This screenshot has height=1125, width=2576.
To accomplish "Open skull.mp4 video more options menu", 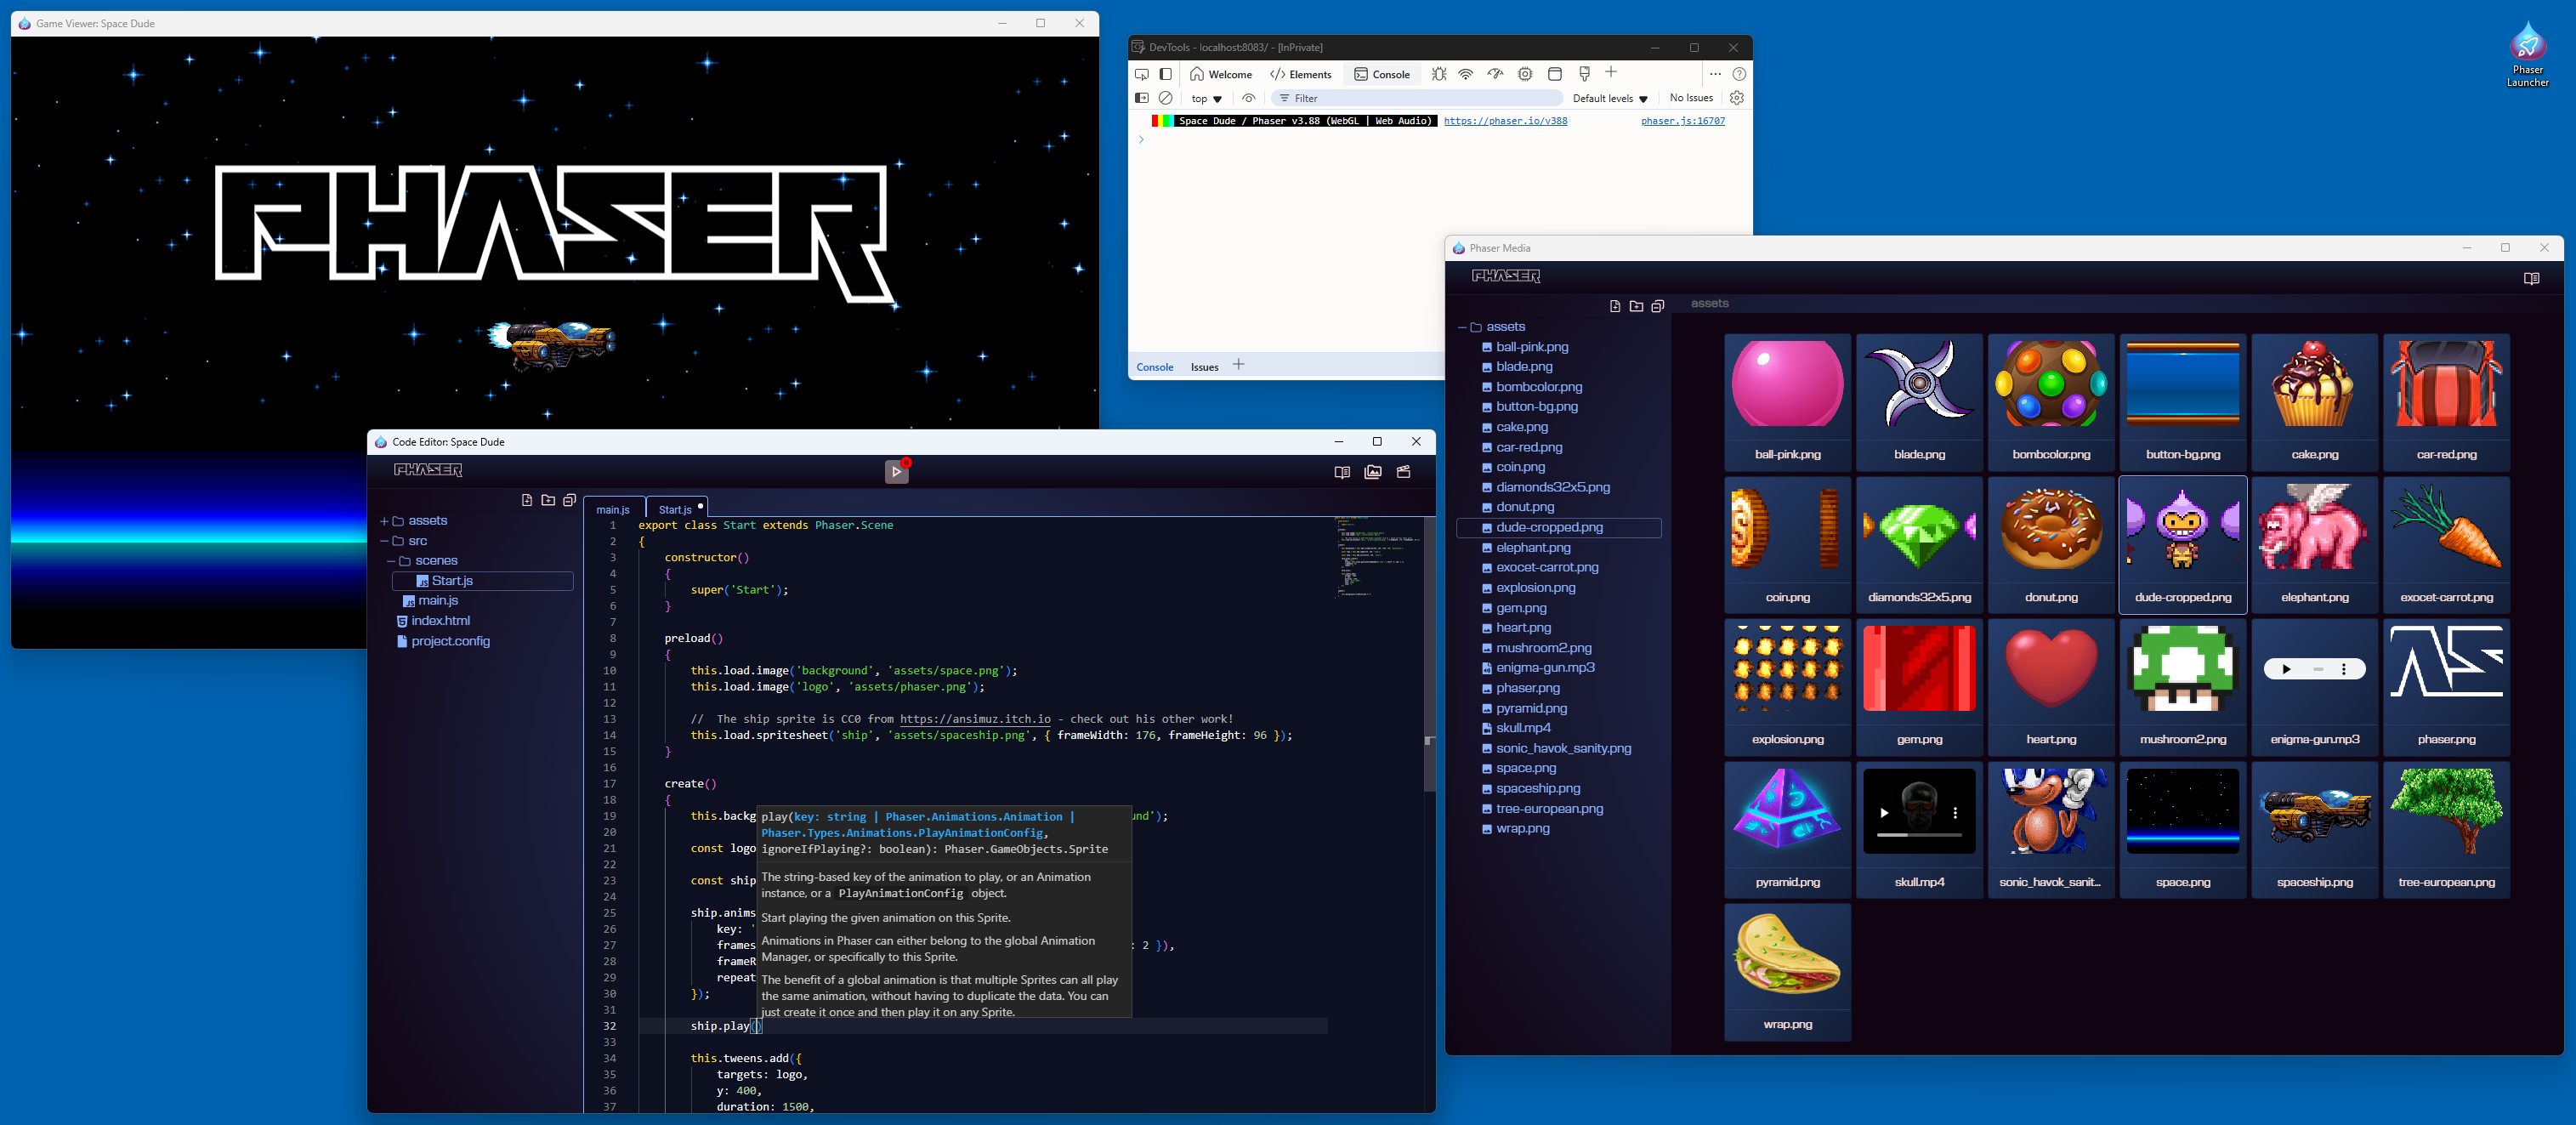I will point(1954,813).
